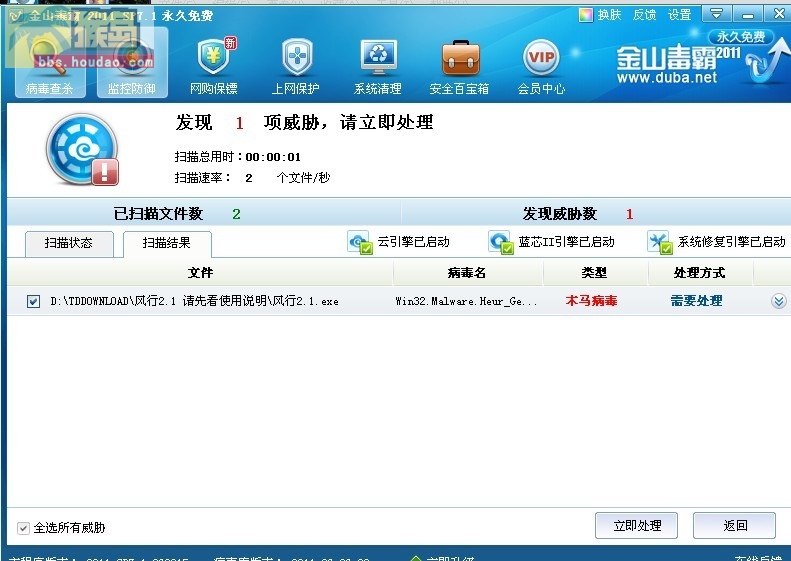791x561 pixels.
Task: Open the 会员中心 VIP center
Action: 541,67
